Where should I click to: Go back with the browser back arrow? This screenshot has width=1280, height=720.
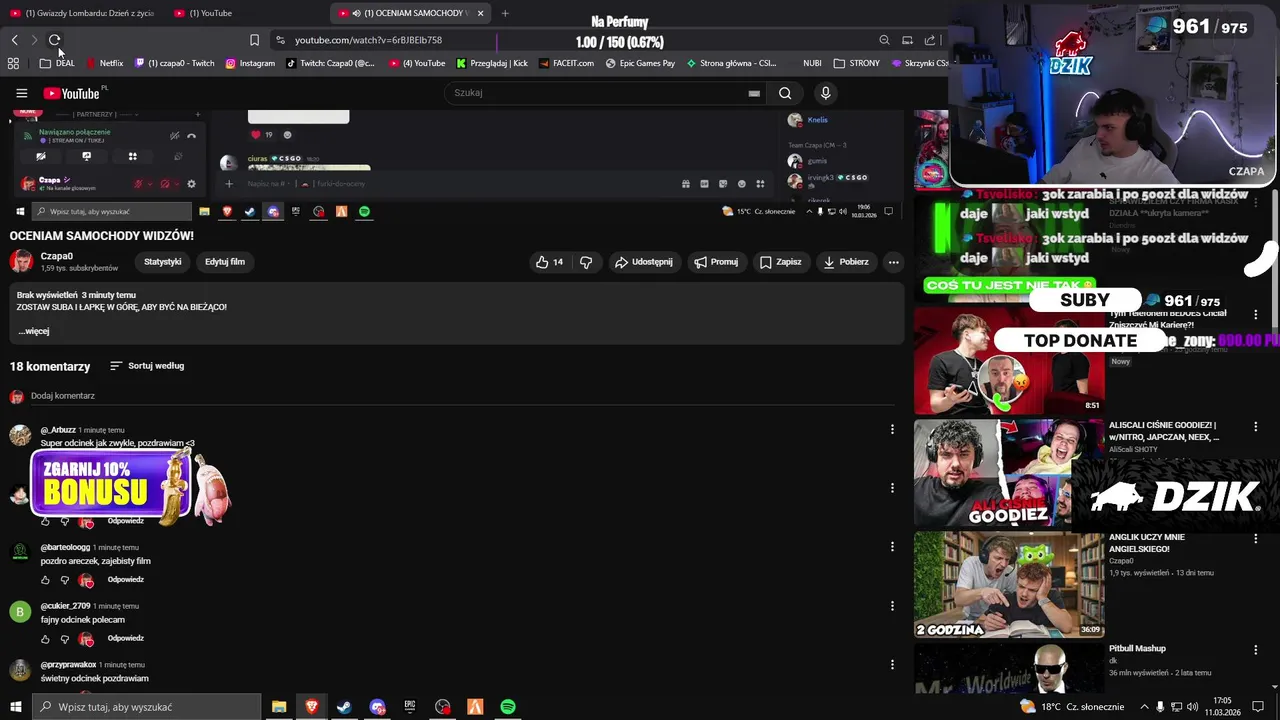point(14,40)
